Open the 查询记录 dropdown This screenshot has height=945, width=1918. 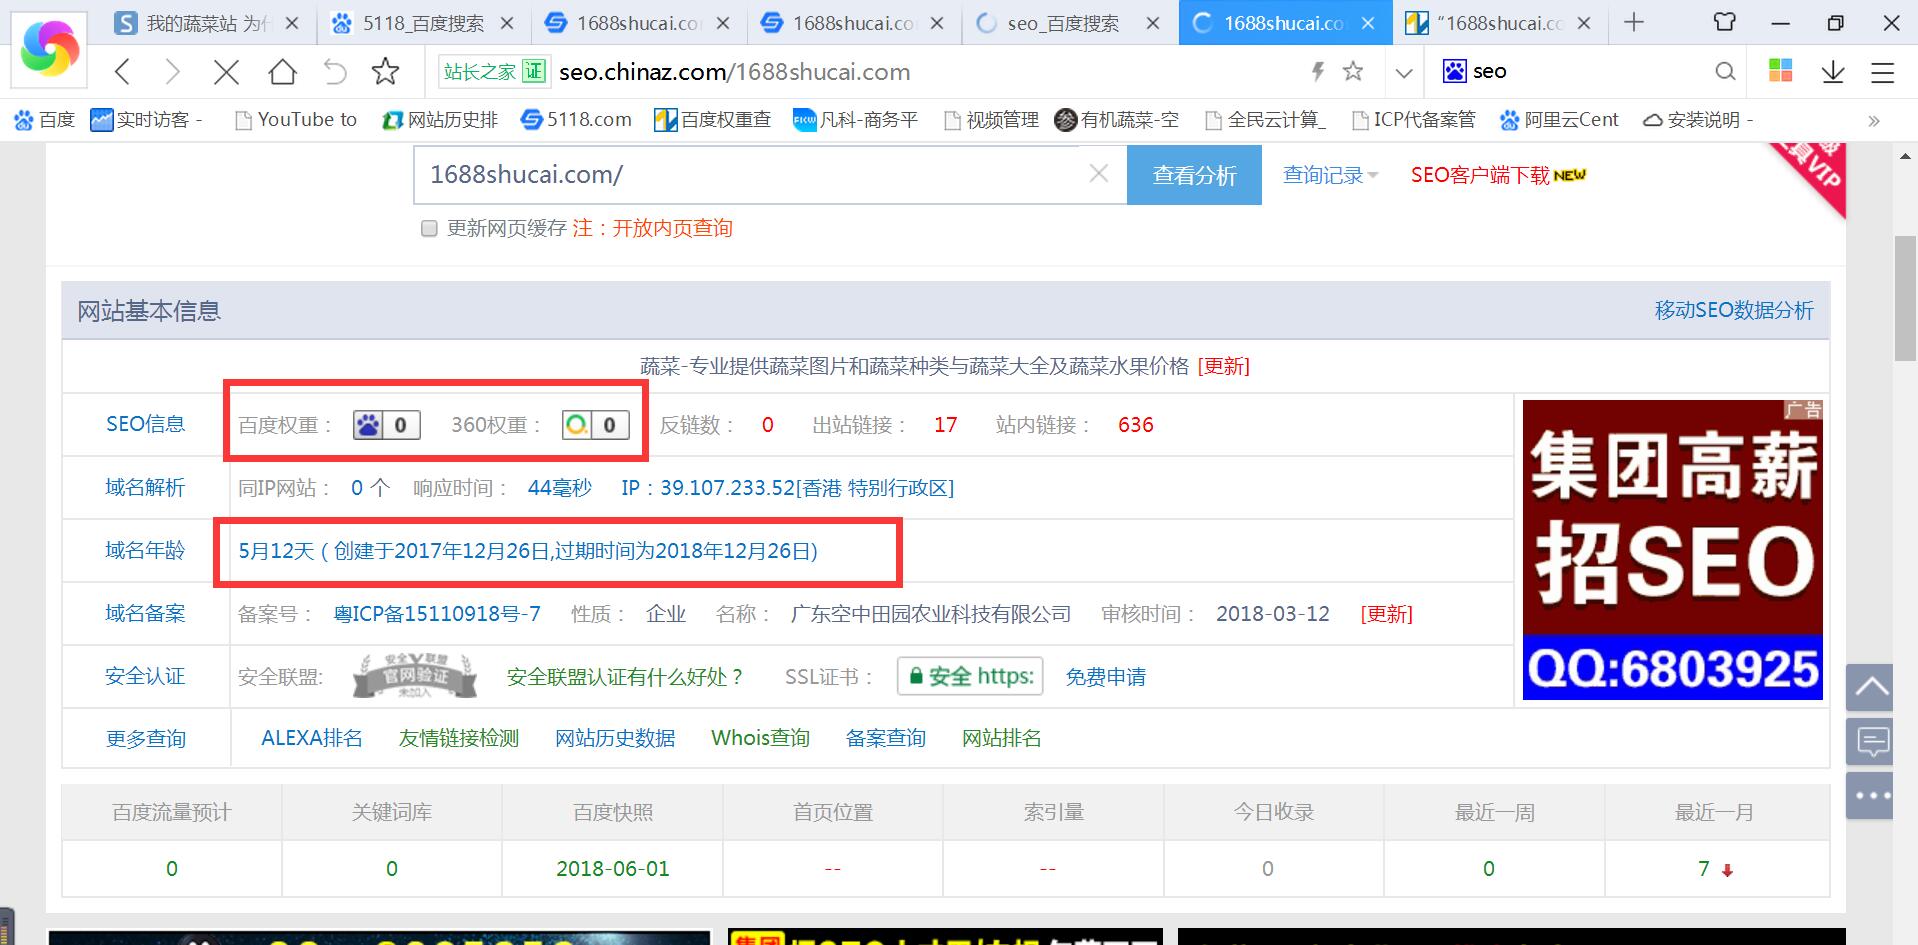coord(1329,175)
